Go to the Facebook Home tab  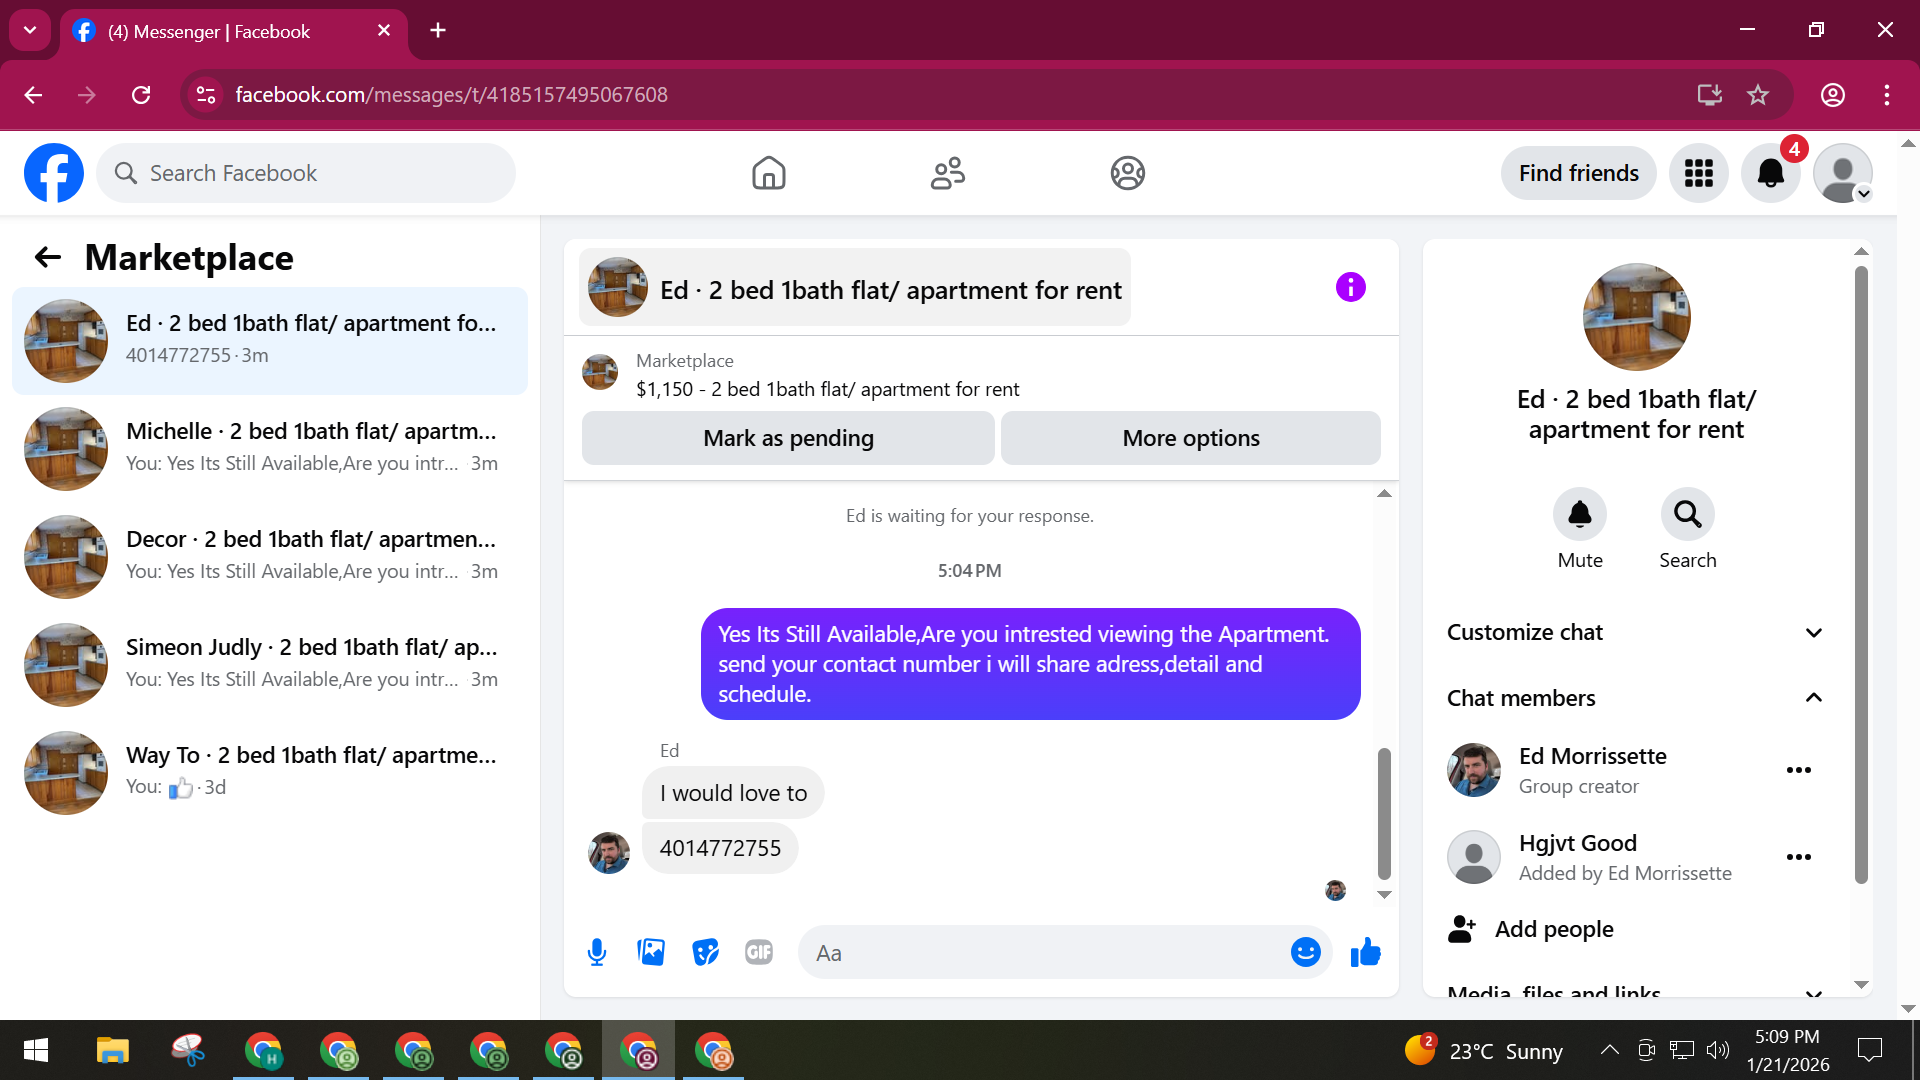[768, 173]
